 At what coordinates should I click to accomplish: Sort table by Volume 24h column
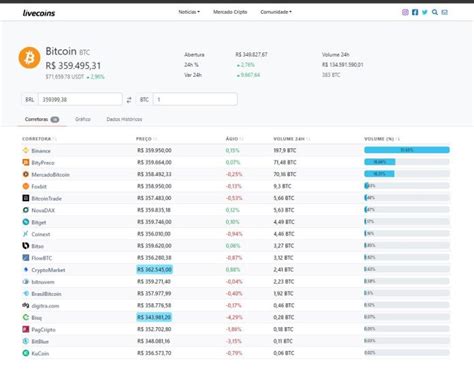(x=291, y=139)
